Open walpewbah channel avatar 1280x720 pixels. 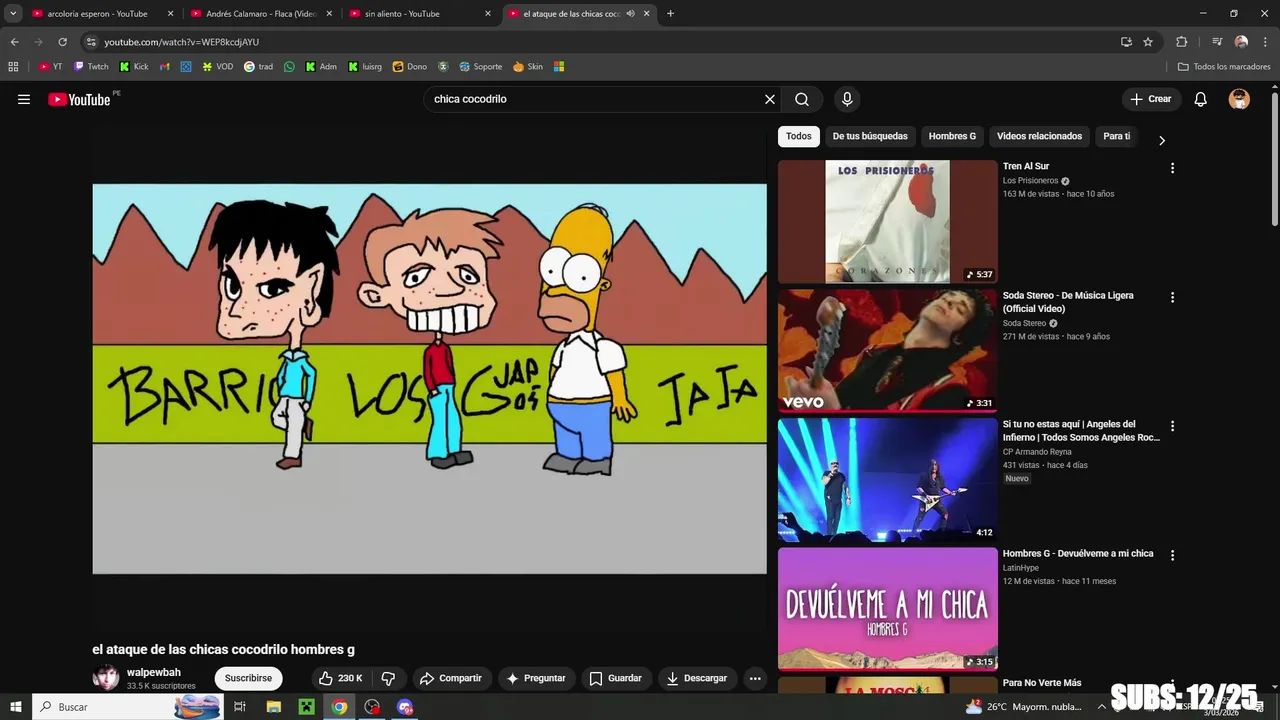click(106, 678)
